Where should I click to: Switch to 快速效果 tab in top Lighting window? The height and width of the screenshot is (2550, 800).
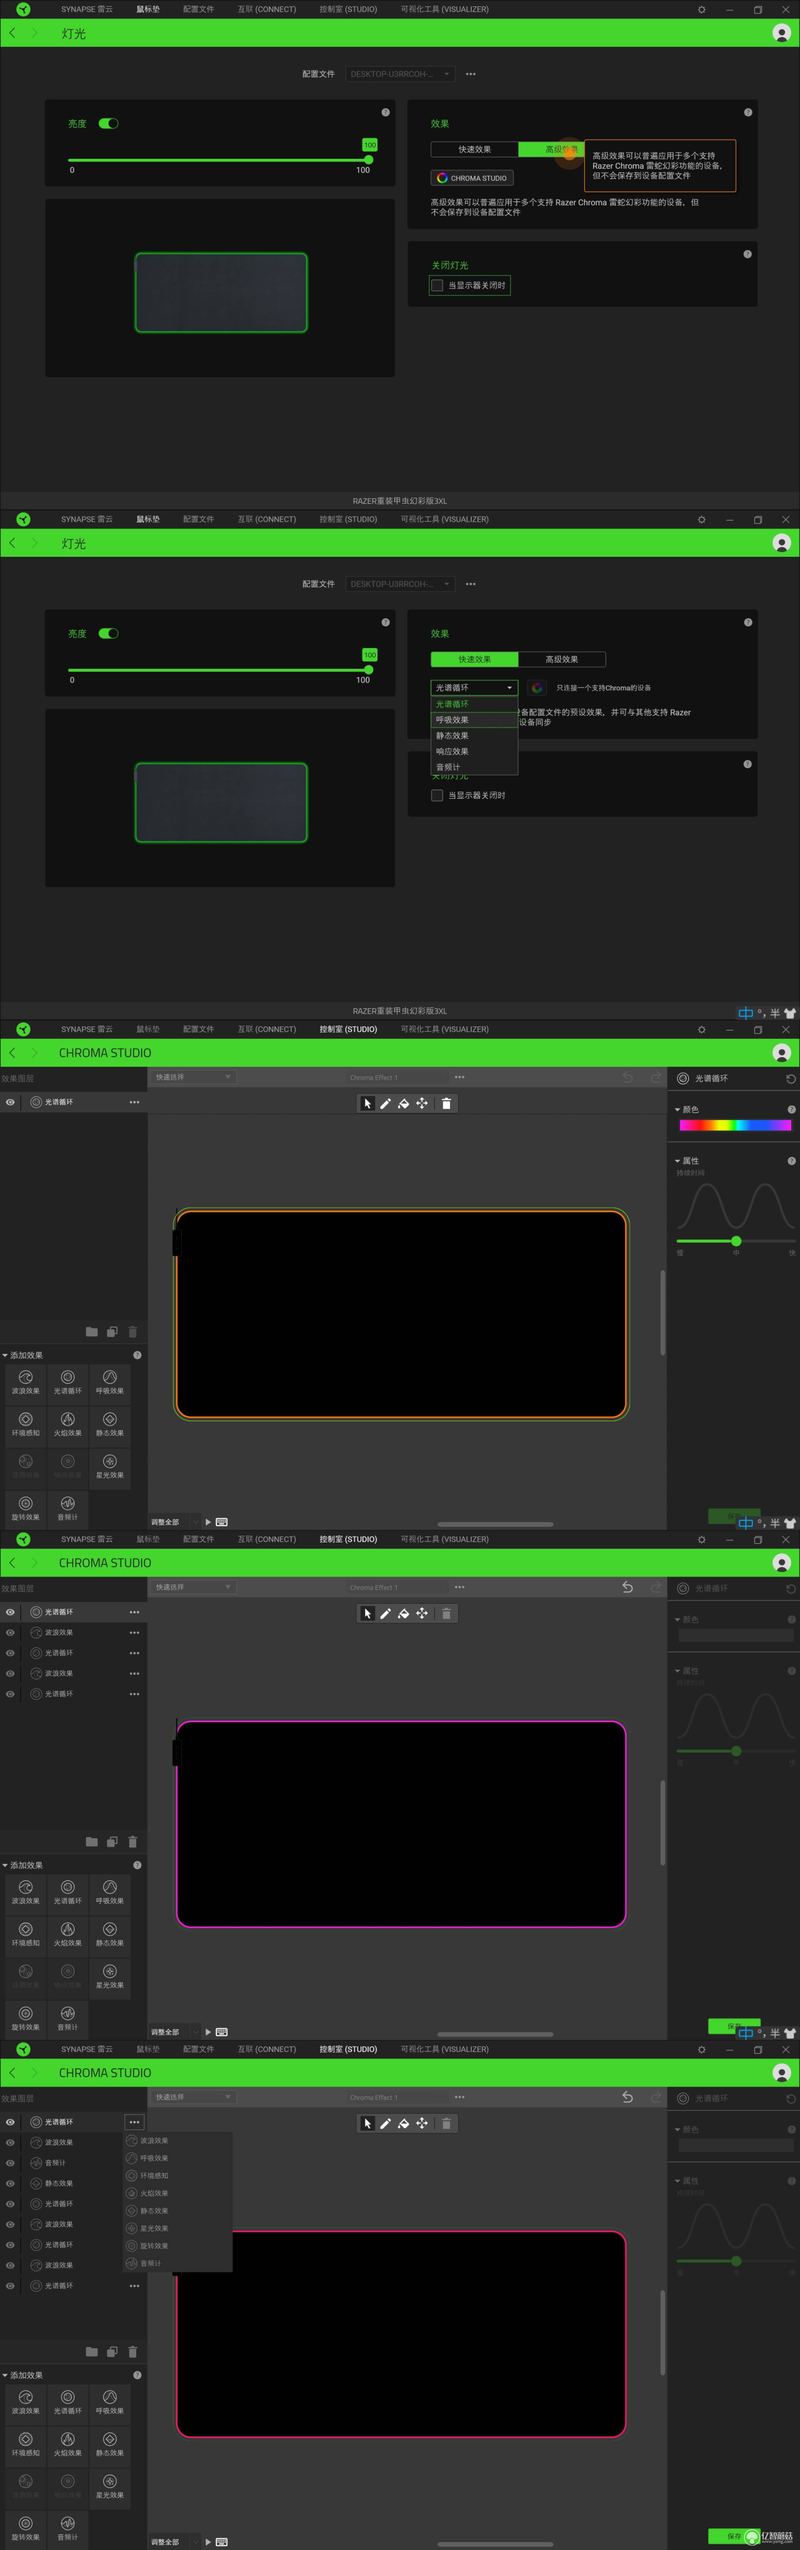point(474,149)
